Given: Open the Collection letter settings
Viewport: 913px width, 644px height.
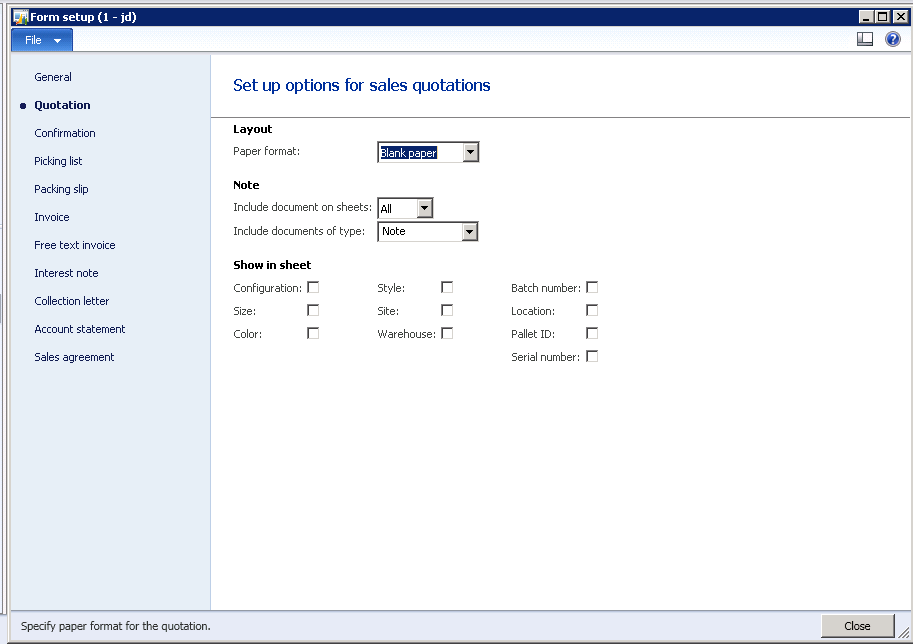Looking at the screenshot, I should (71, 301).
